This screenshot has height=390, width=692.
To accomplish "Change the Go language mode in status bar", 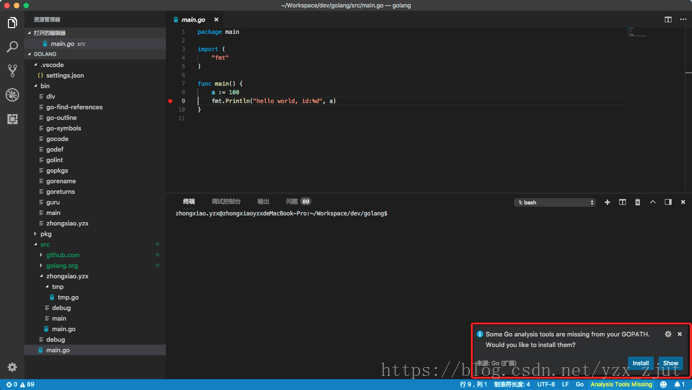I will (x=579, y=384).
